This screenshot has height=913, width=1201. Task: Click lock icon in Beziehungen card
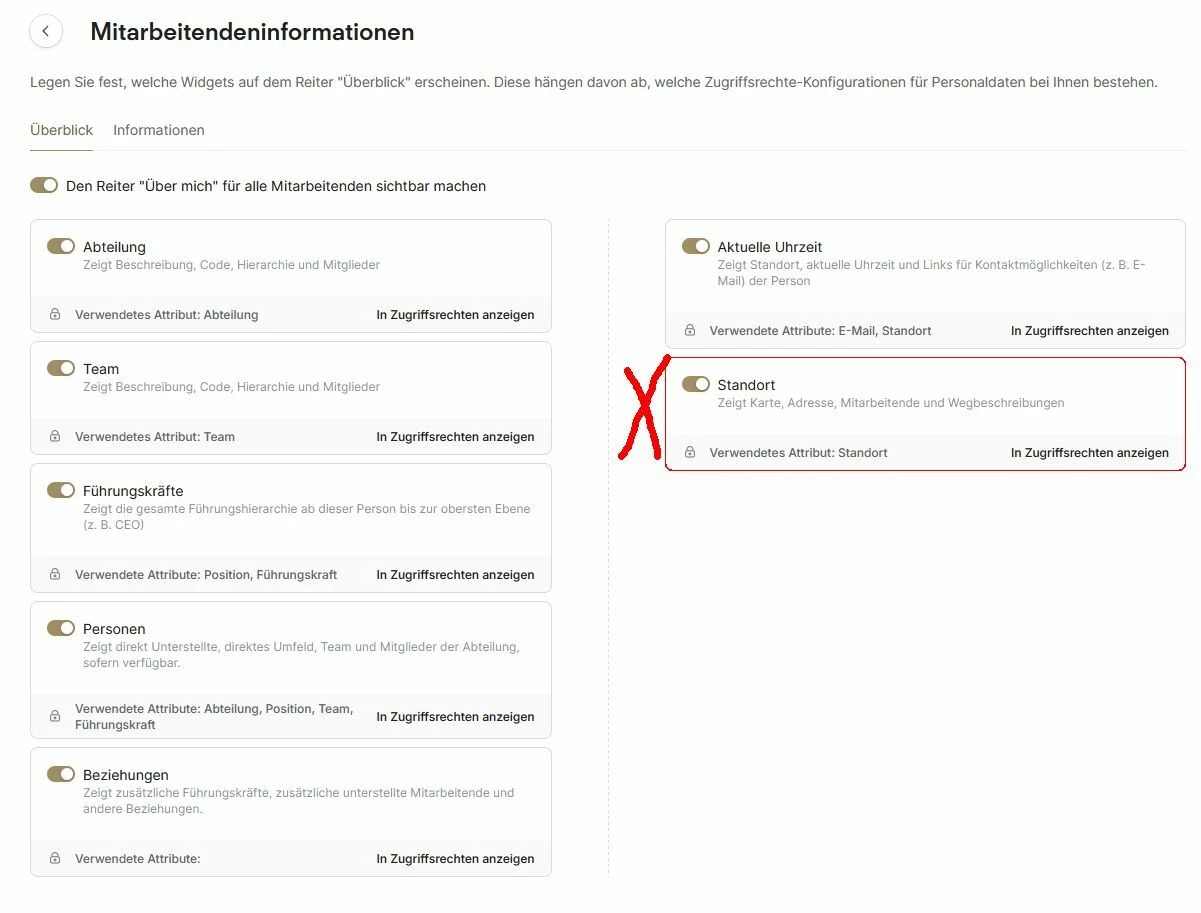[55, 859]
